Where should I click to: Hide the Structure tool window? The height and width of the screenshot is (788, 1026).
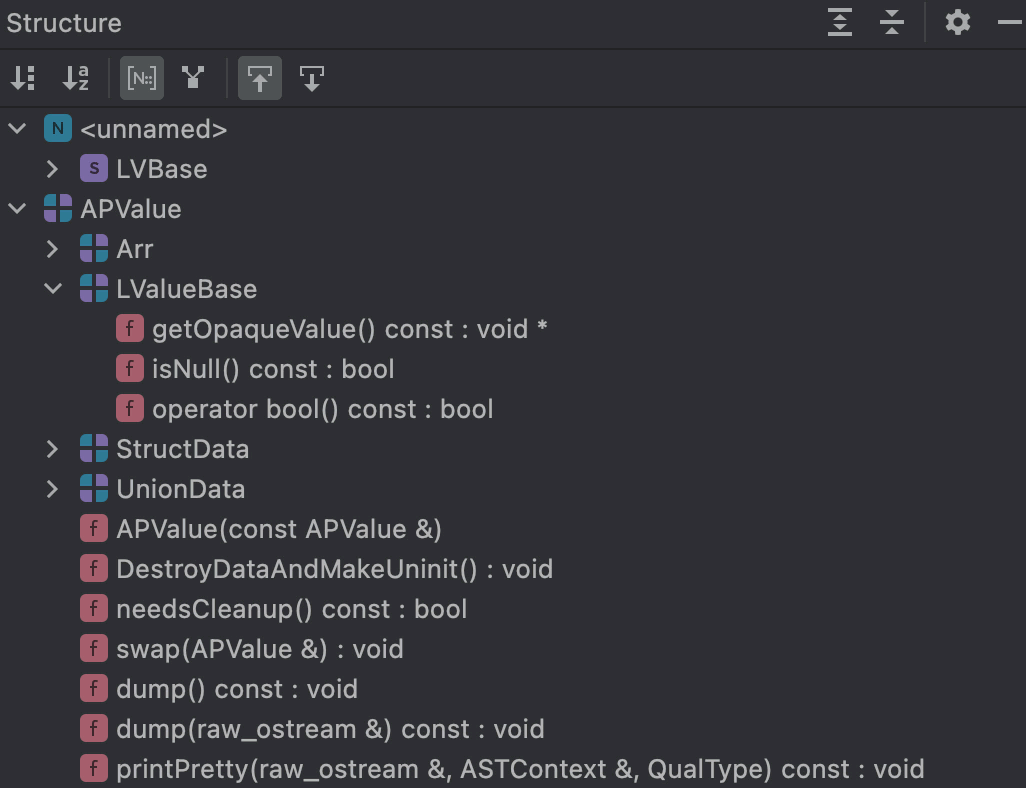(1010, 22)
